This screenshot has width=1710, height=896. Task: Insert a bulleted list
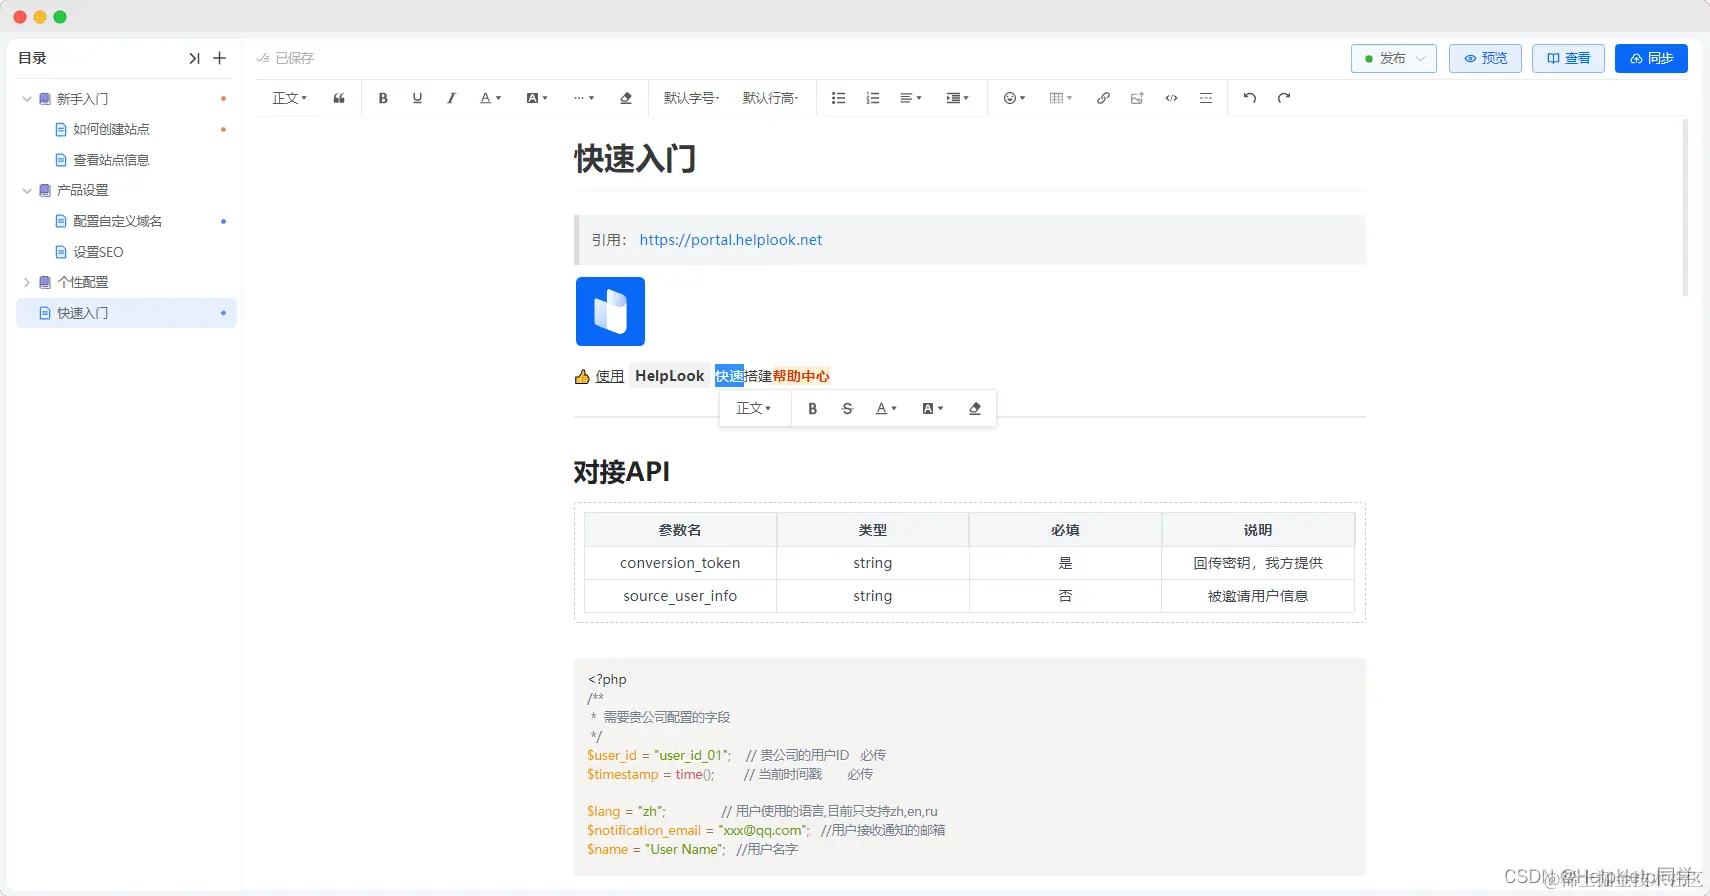pyautogui.click(x=839, y=98)
